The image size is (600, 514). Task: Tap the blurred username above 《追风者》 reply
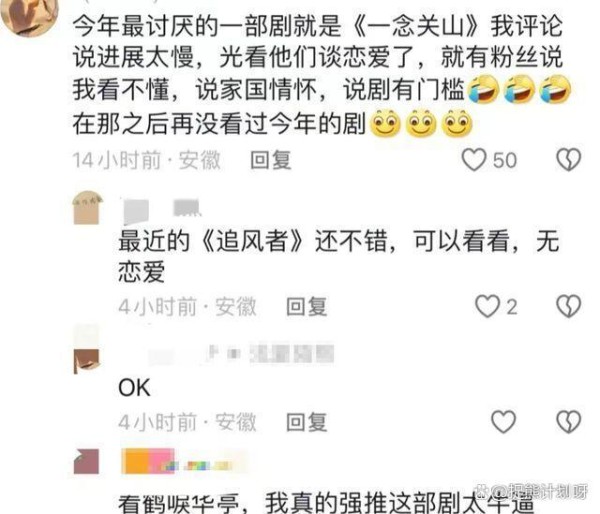coord(161,210)
